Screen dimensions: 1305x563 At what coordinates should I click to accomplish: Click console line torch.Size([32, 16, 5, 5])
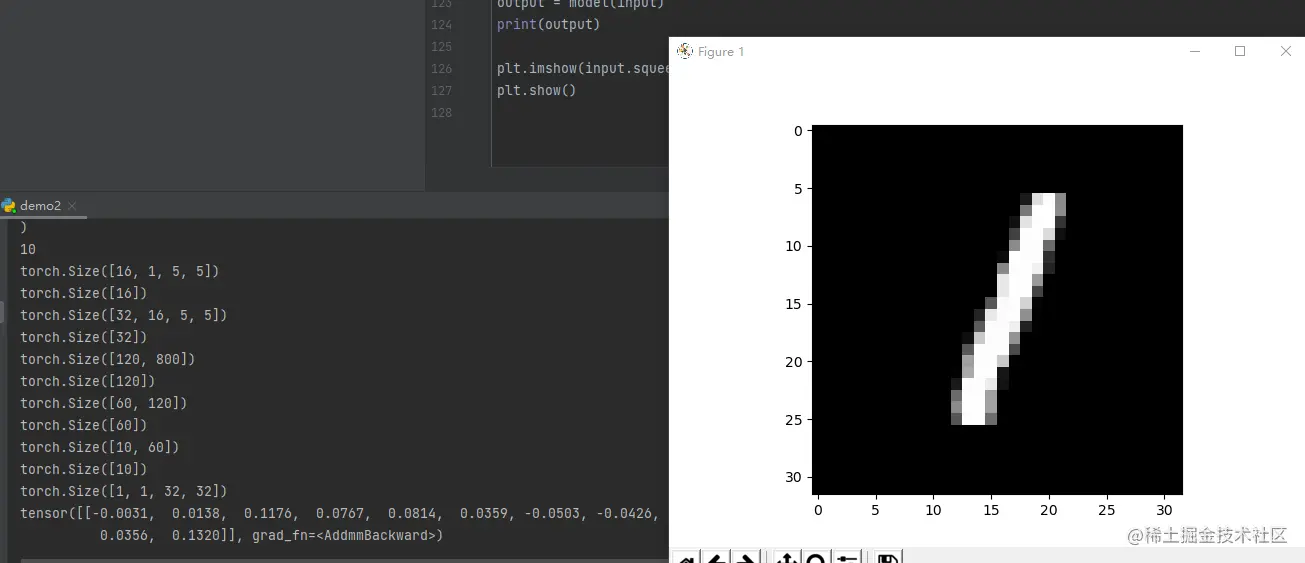pos(124,315)
